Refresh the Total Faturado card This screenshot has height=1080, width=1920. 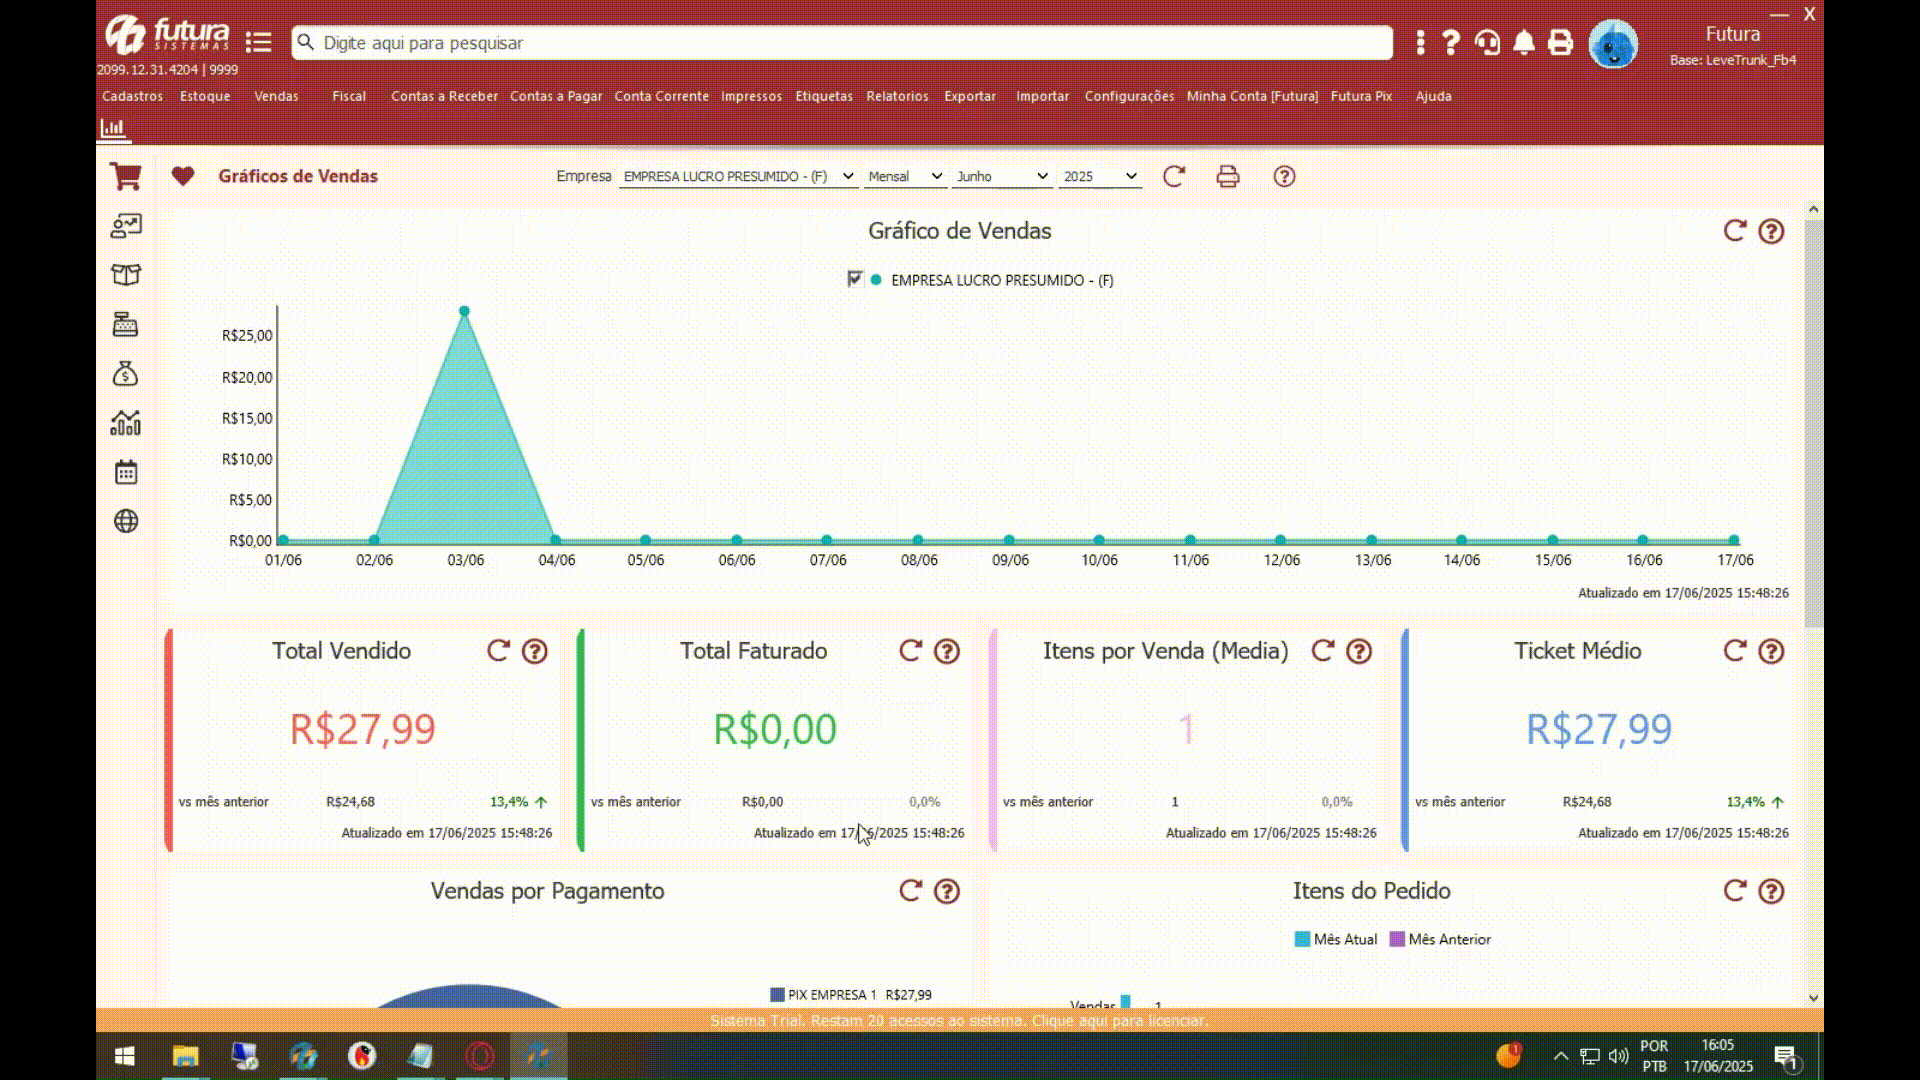(910, 651)
